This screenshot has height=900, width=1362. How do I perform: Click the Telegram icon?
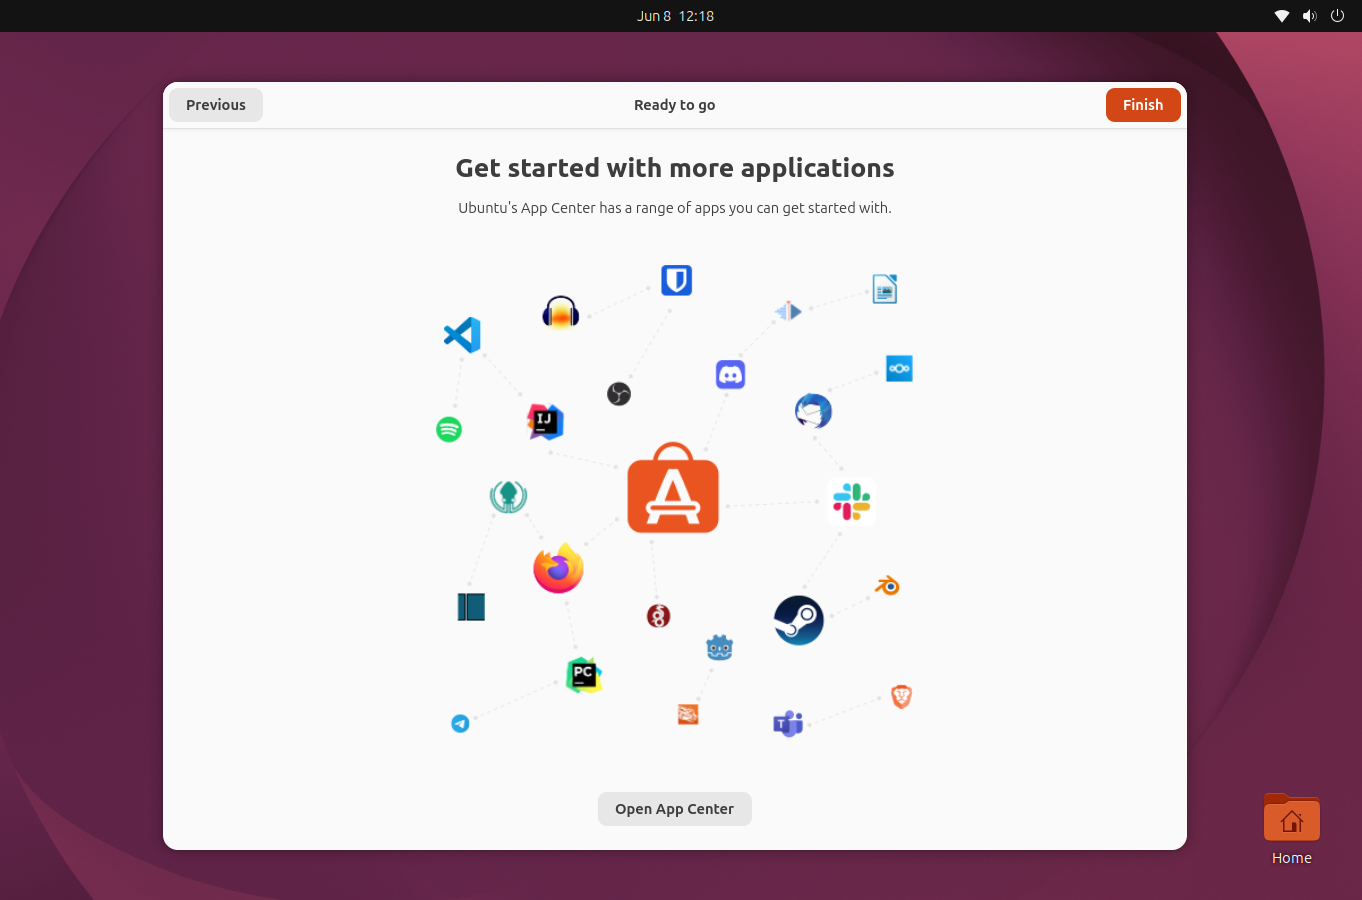click(x=460, y=723)
